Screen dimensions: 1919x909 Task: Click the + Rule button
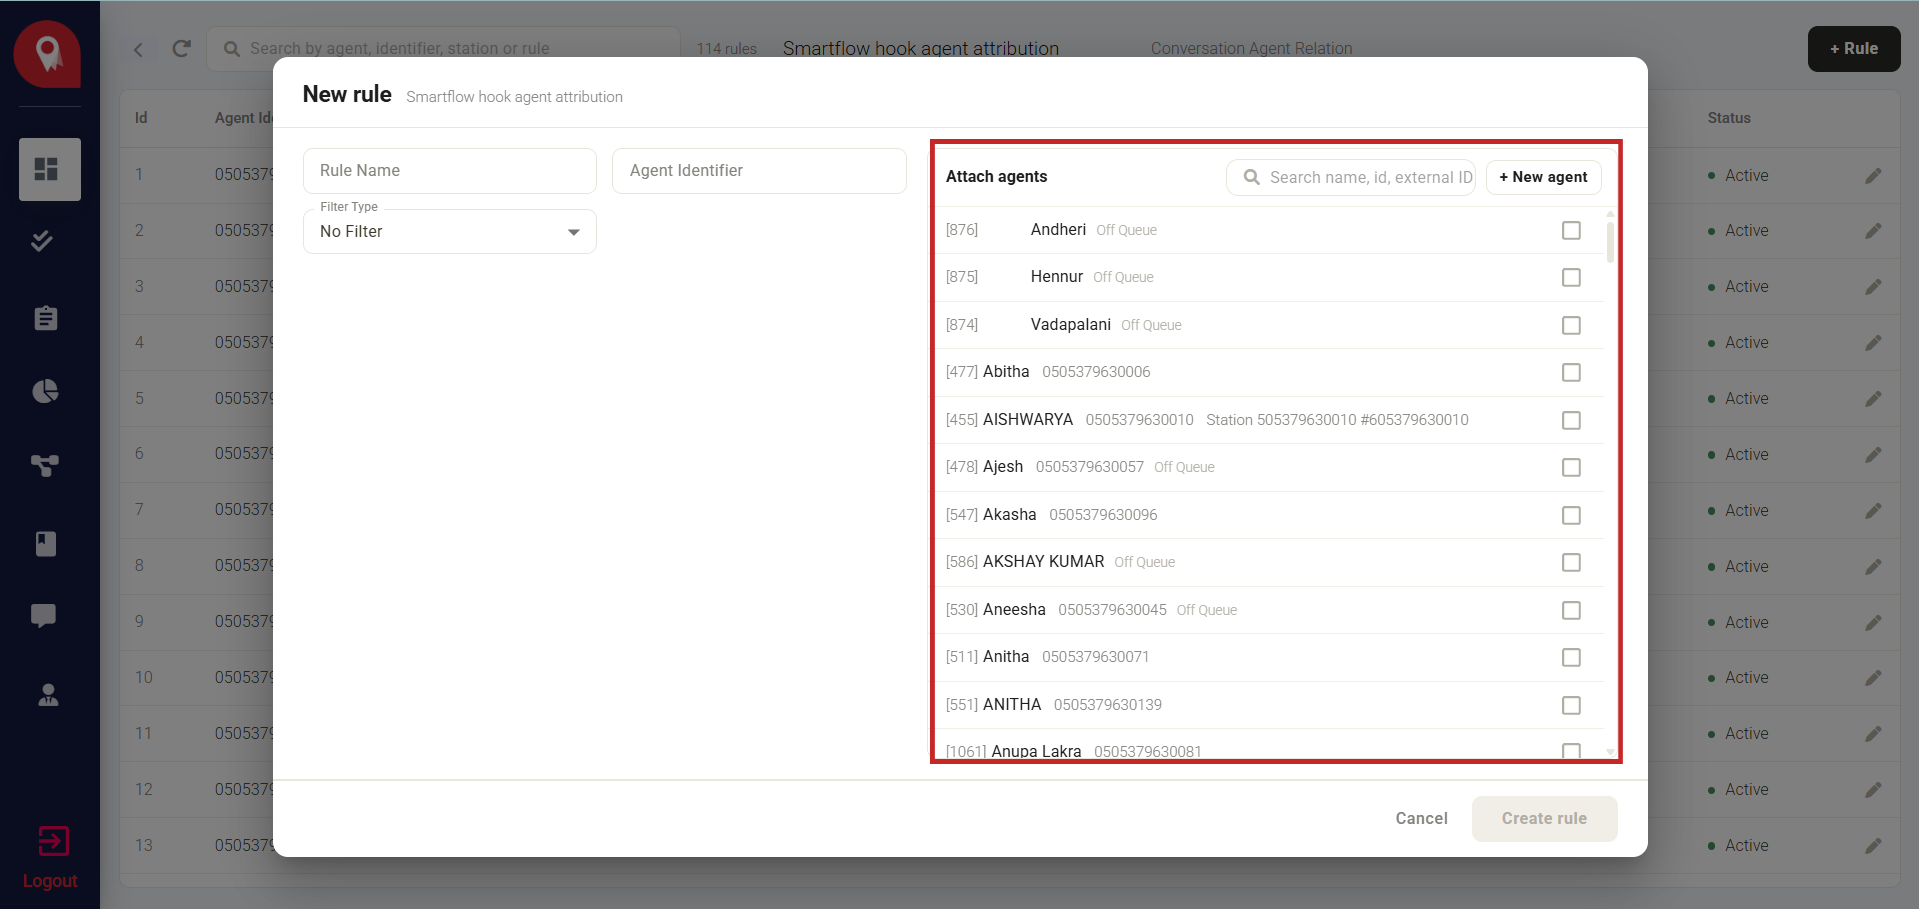(1854, 49)
